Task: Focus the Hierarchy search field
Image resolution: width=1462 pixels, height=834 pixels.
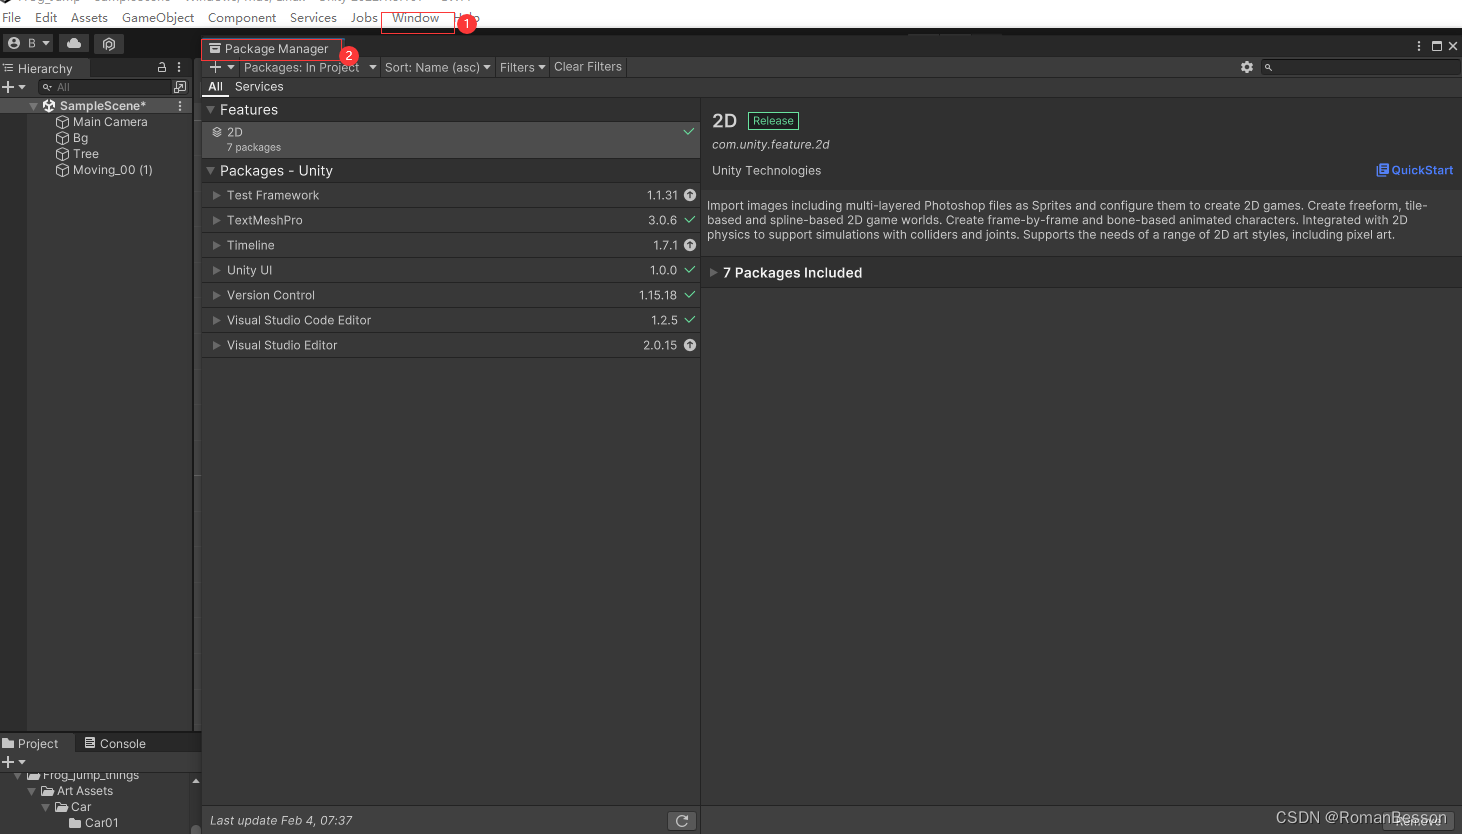Action: pyautogui.click(x=104, y=87)
